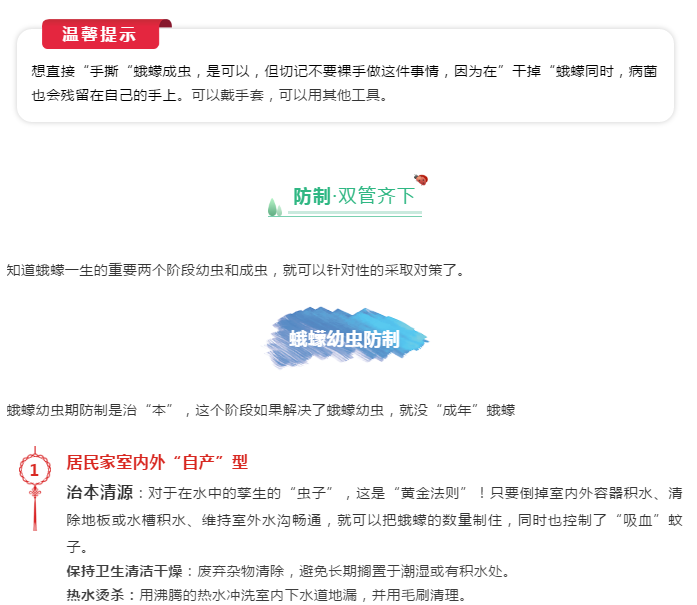Click the text 用沸腾的热水冲洗室内下水道地漏

click(248, 595)
